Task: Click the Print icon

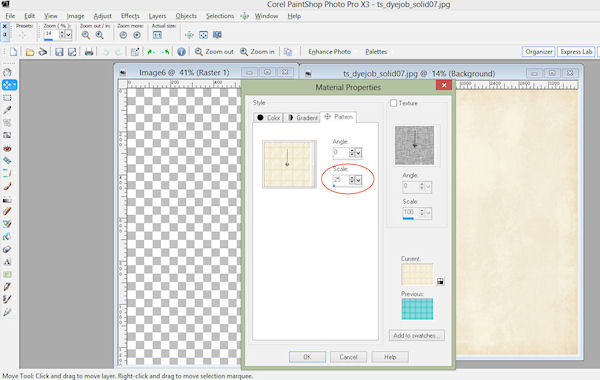Action: pyautogui.click(x=89, y=52)
